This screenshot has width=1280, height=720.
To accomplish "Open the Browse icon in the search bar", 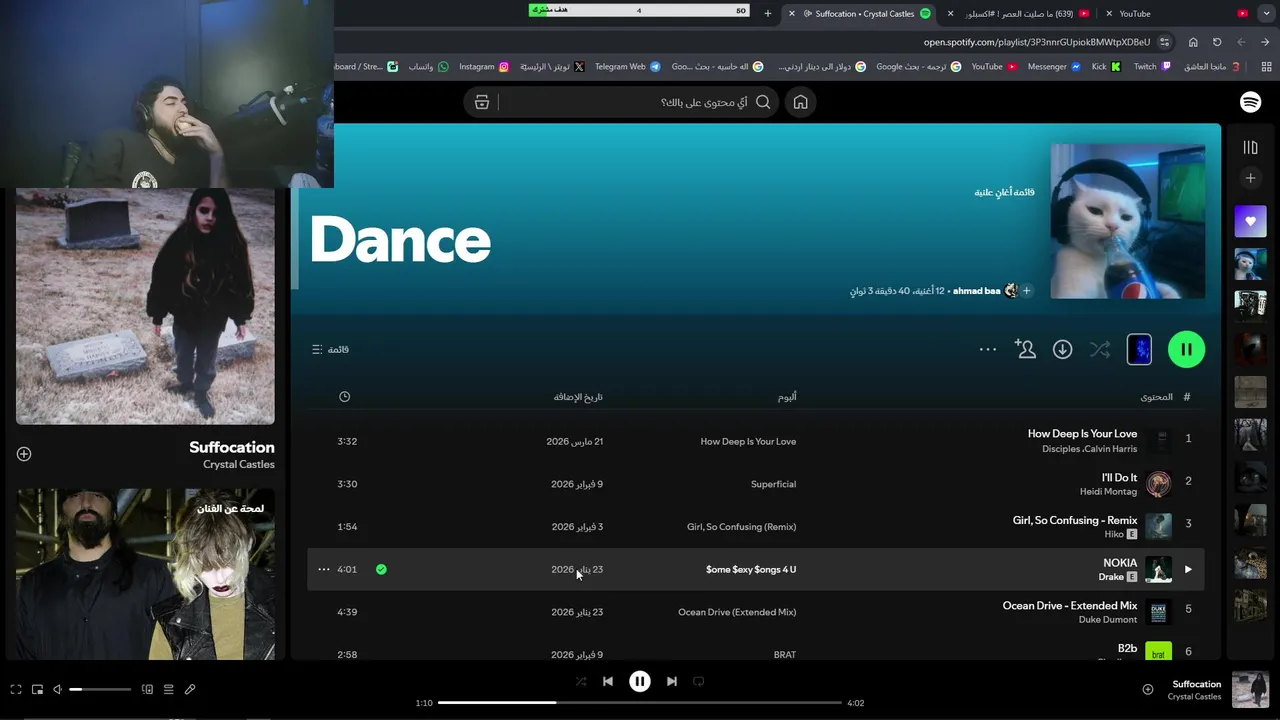I will (482, 102).
